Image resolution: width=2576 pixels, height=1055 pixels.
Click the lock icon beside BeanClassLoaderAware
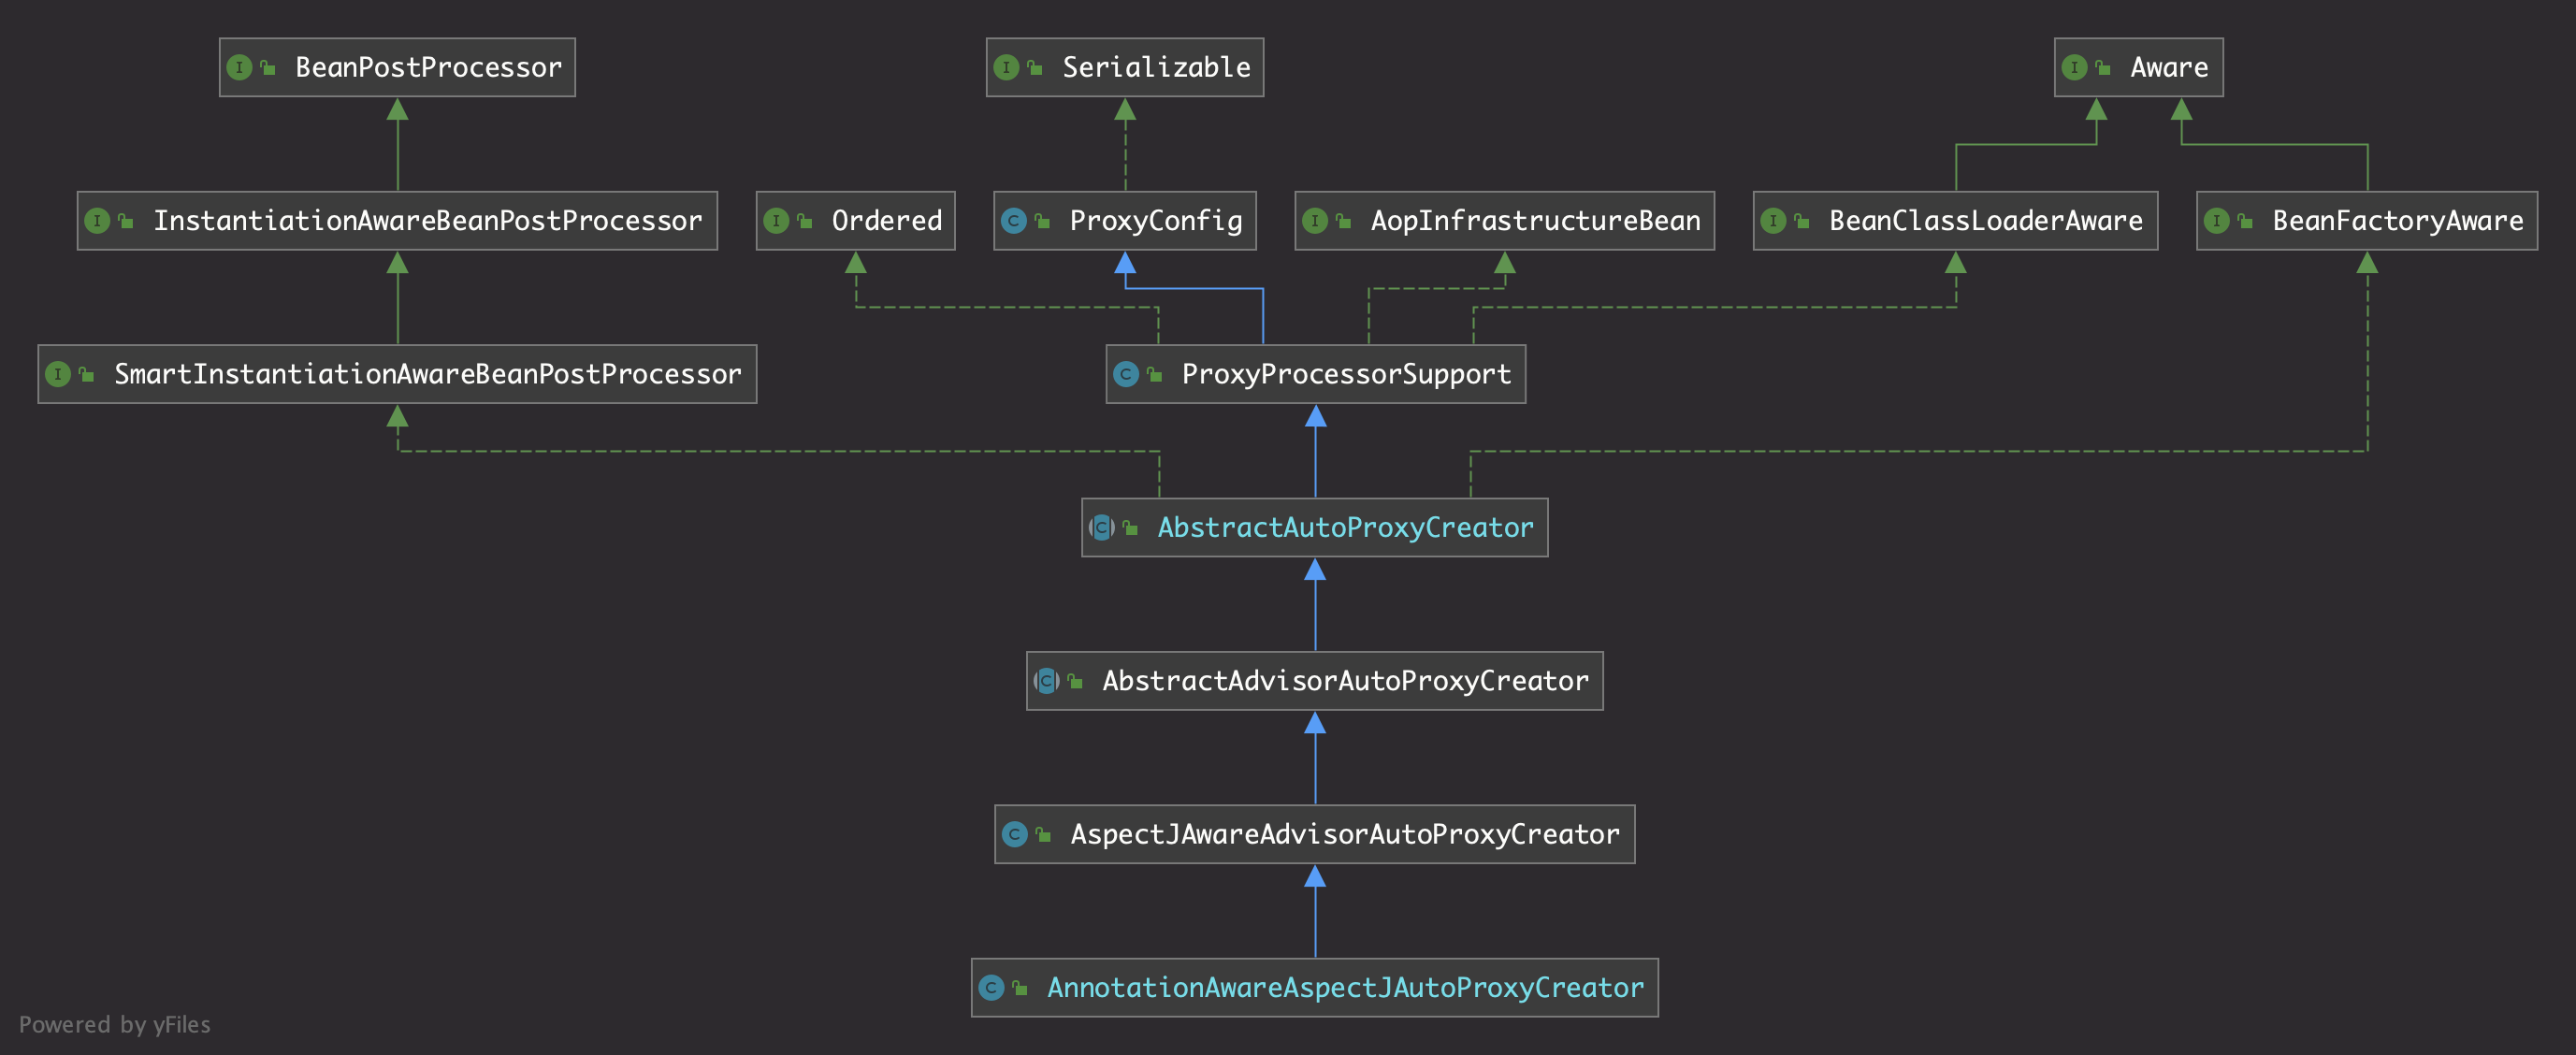click(1802, 221)
